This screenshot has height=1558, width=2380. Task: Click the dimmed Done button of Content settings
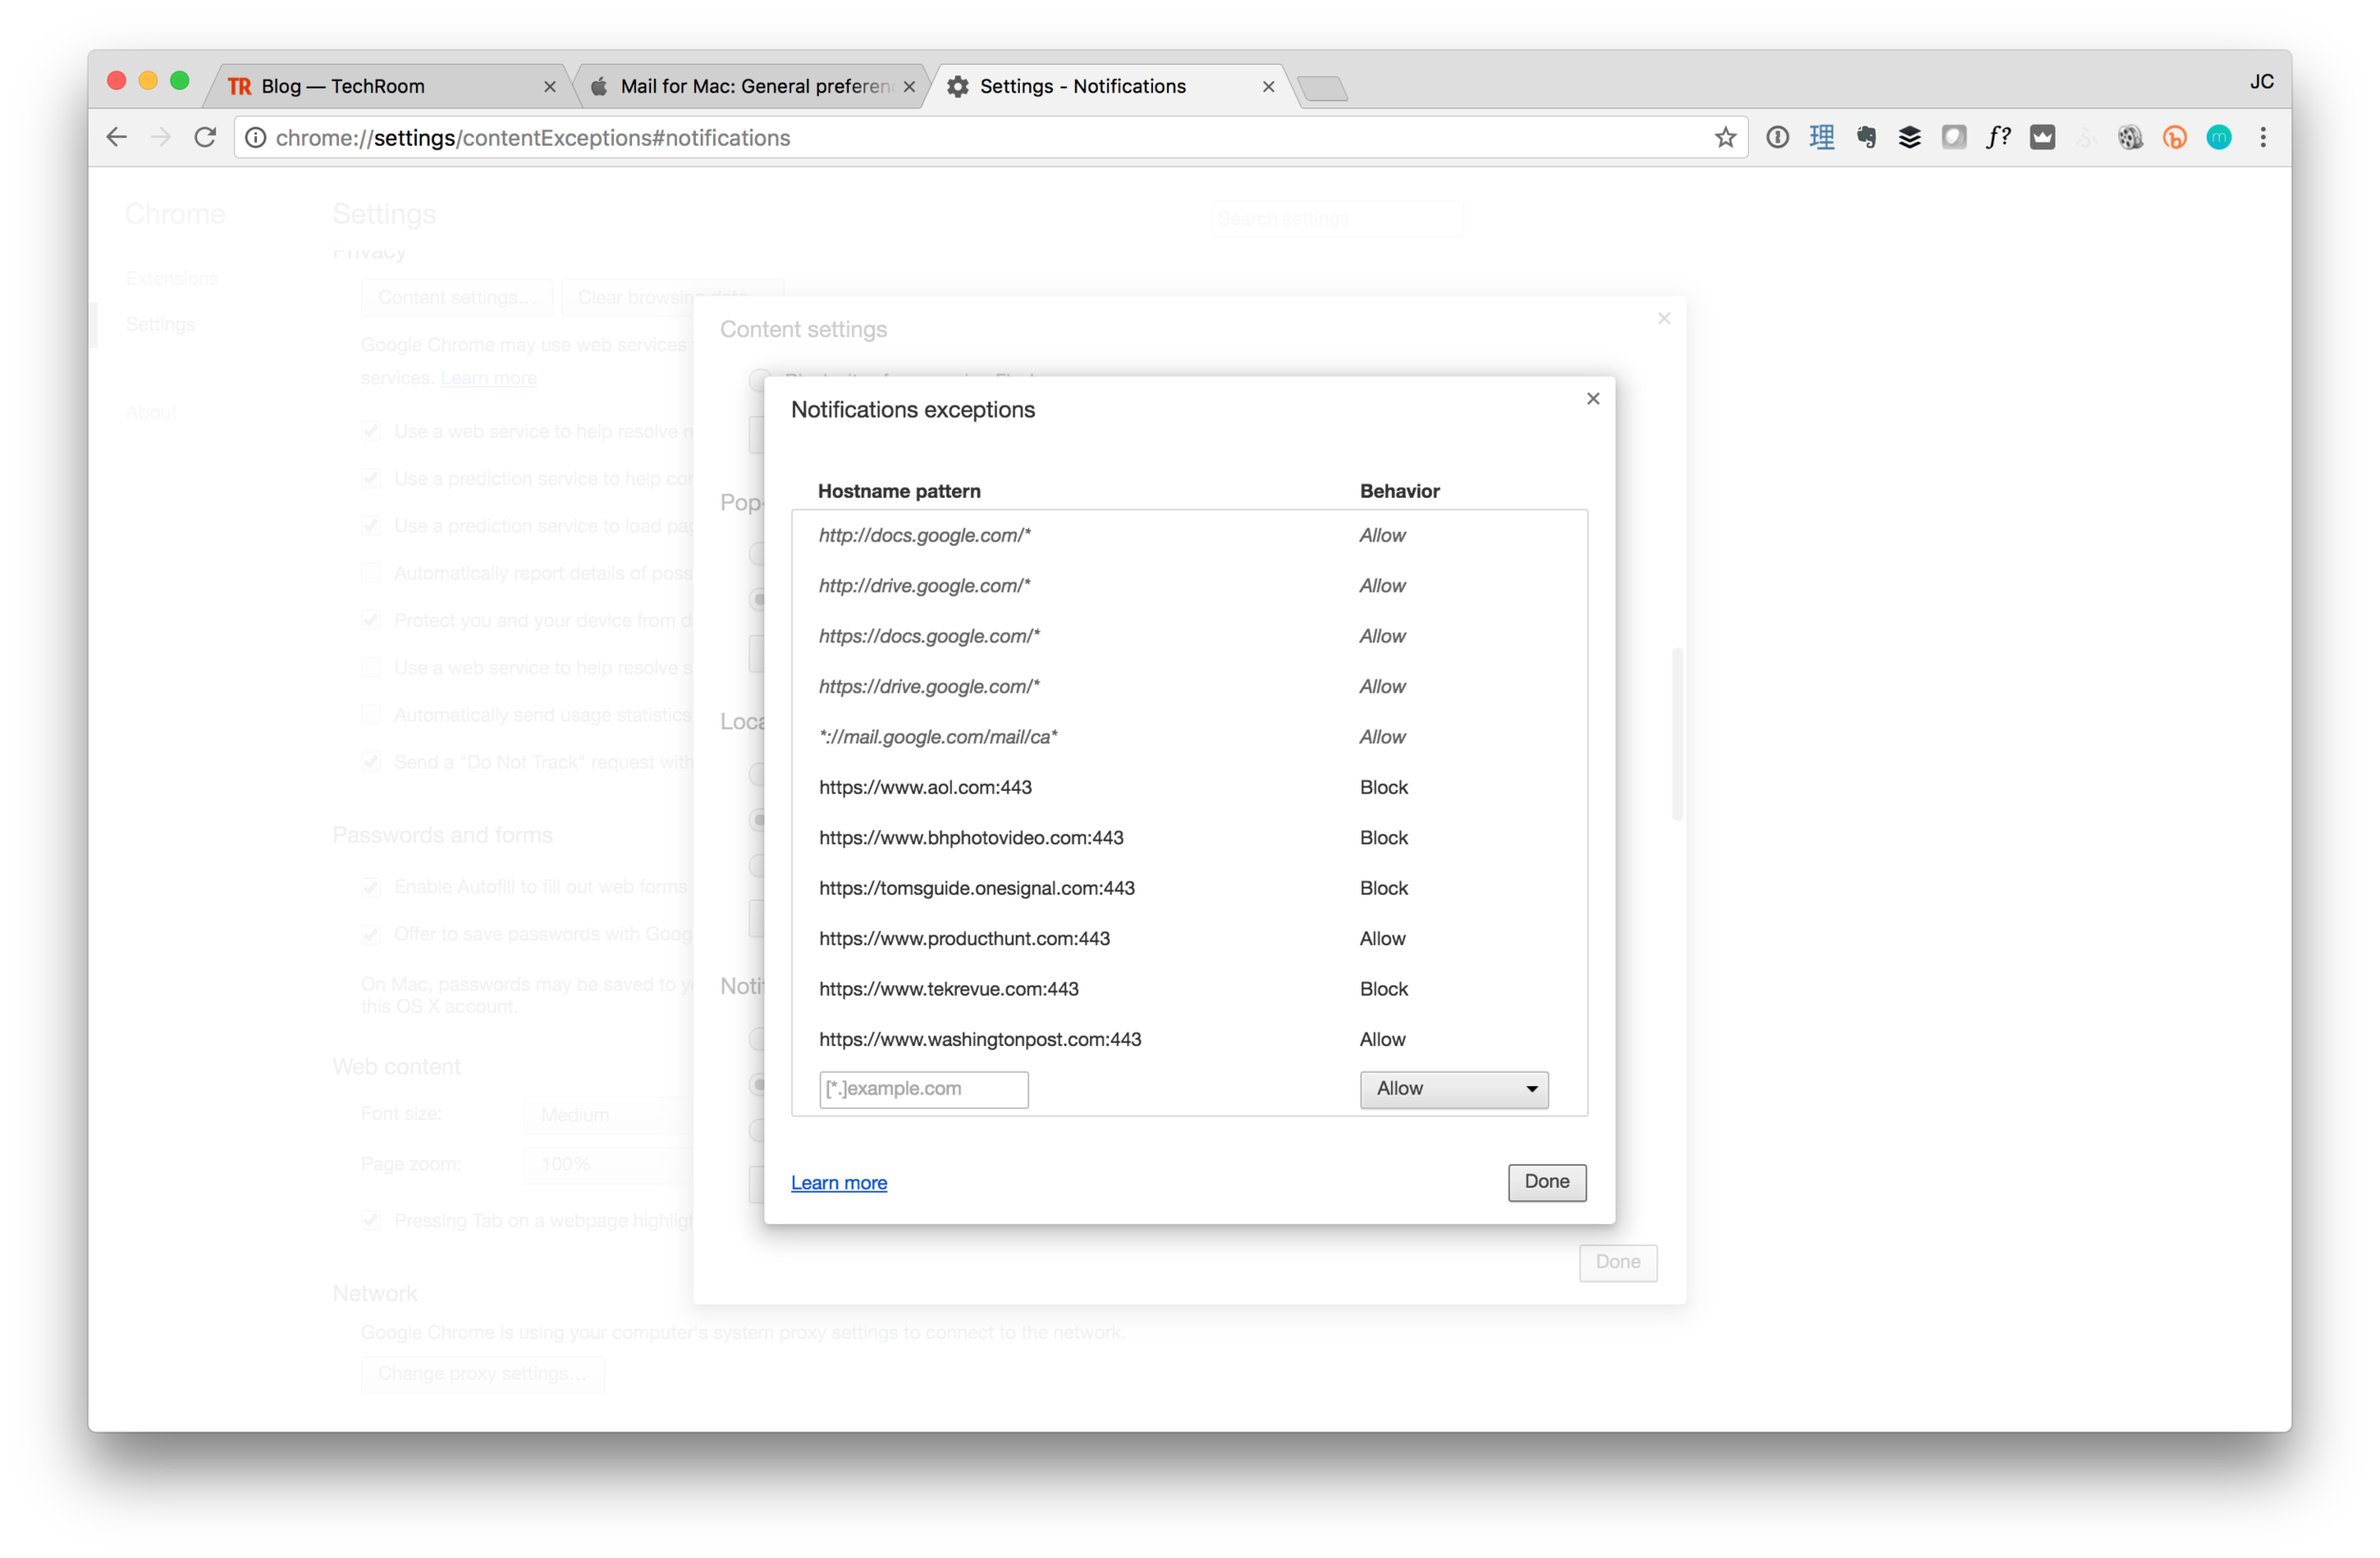1618,1262
